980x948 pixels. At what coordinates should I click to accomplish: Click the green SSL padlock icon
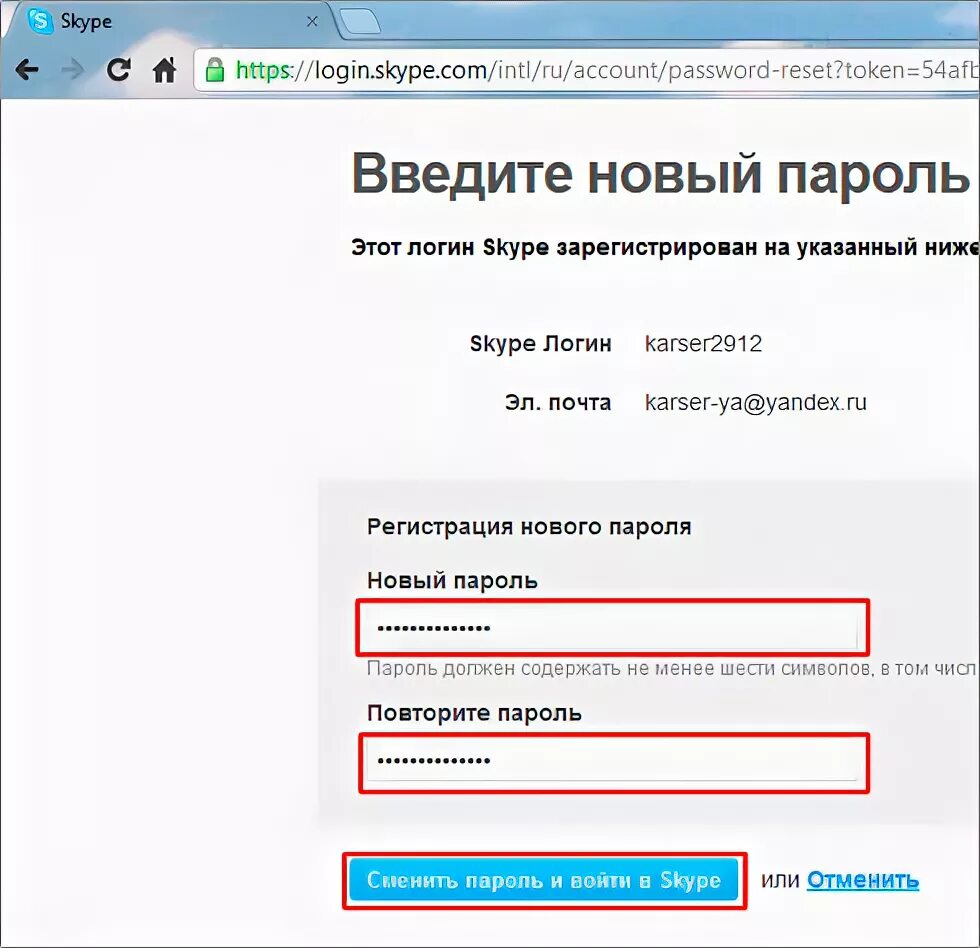point(215,69)
